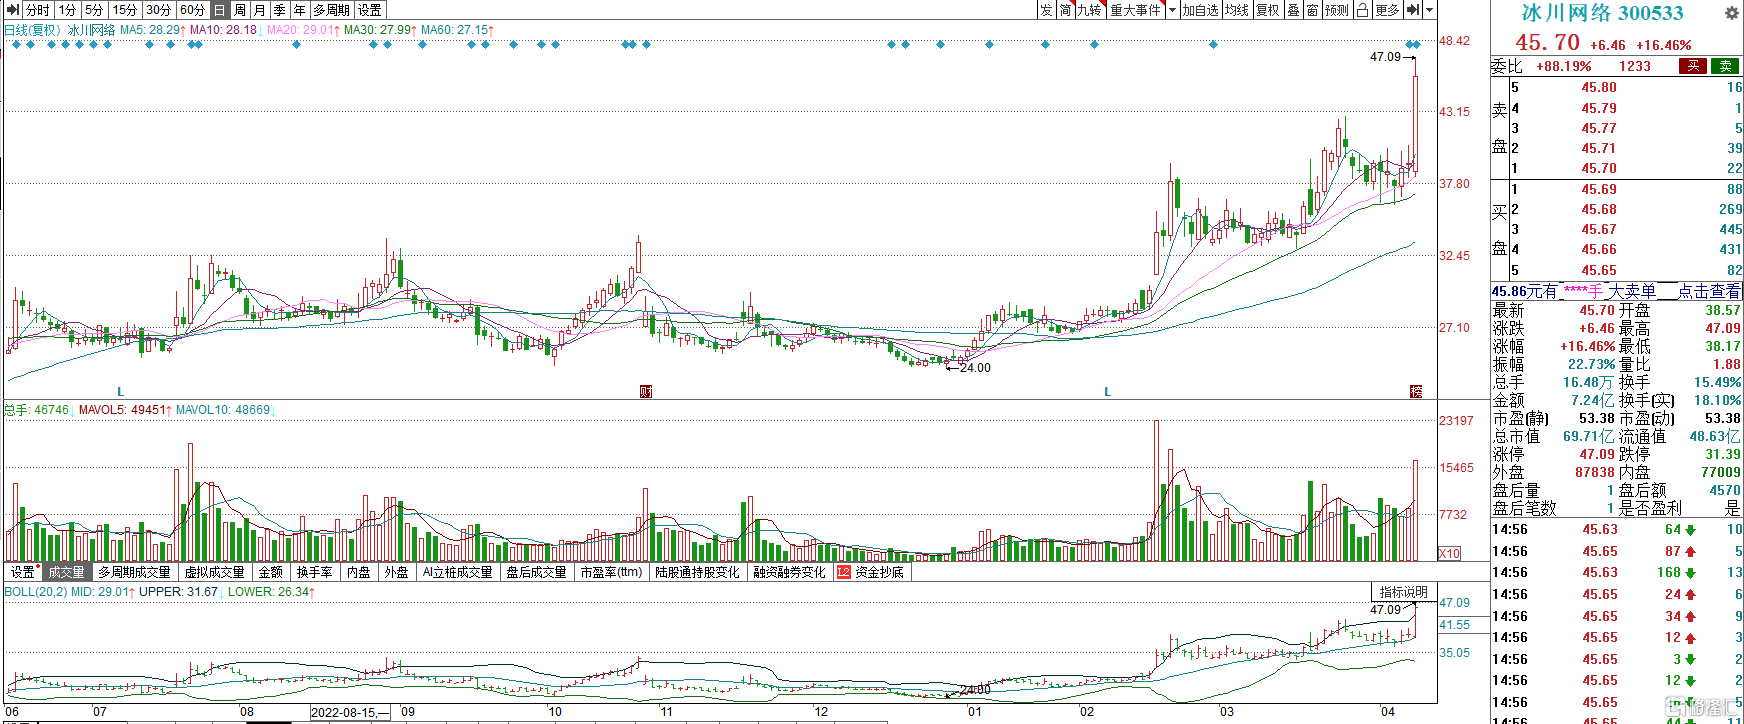Click the 简 toolbar button
This screenshot has width=1744, height=724.
pos(1066,10)
